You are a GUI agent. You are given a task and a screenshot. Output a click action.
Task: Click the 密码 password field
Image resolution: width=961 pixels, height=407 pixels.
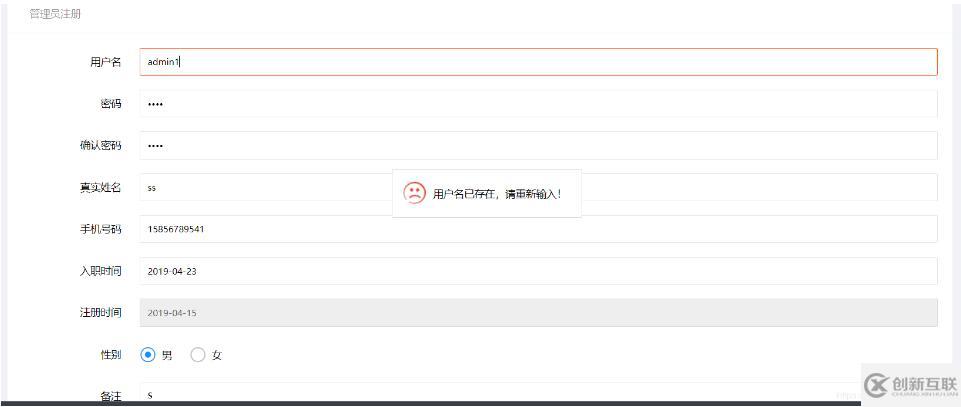(538, 104)
